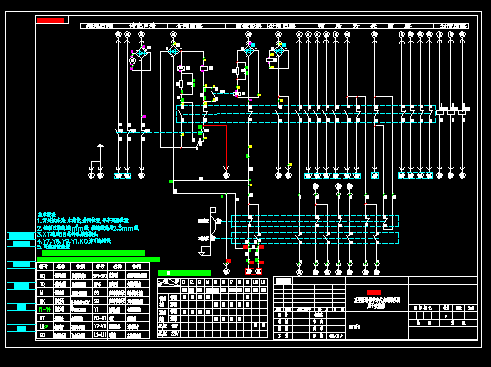Click the motor symbol circle marked M
The width and height of the screenshot is (491, 367).
pyautogui.click(x=132, y=60)
